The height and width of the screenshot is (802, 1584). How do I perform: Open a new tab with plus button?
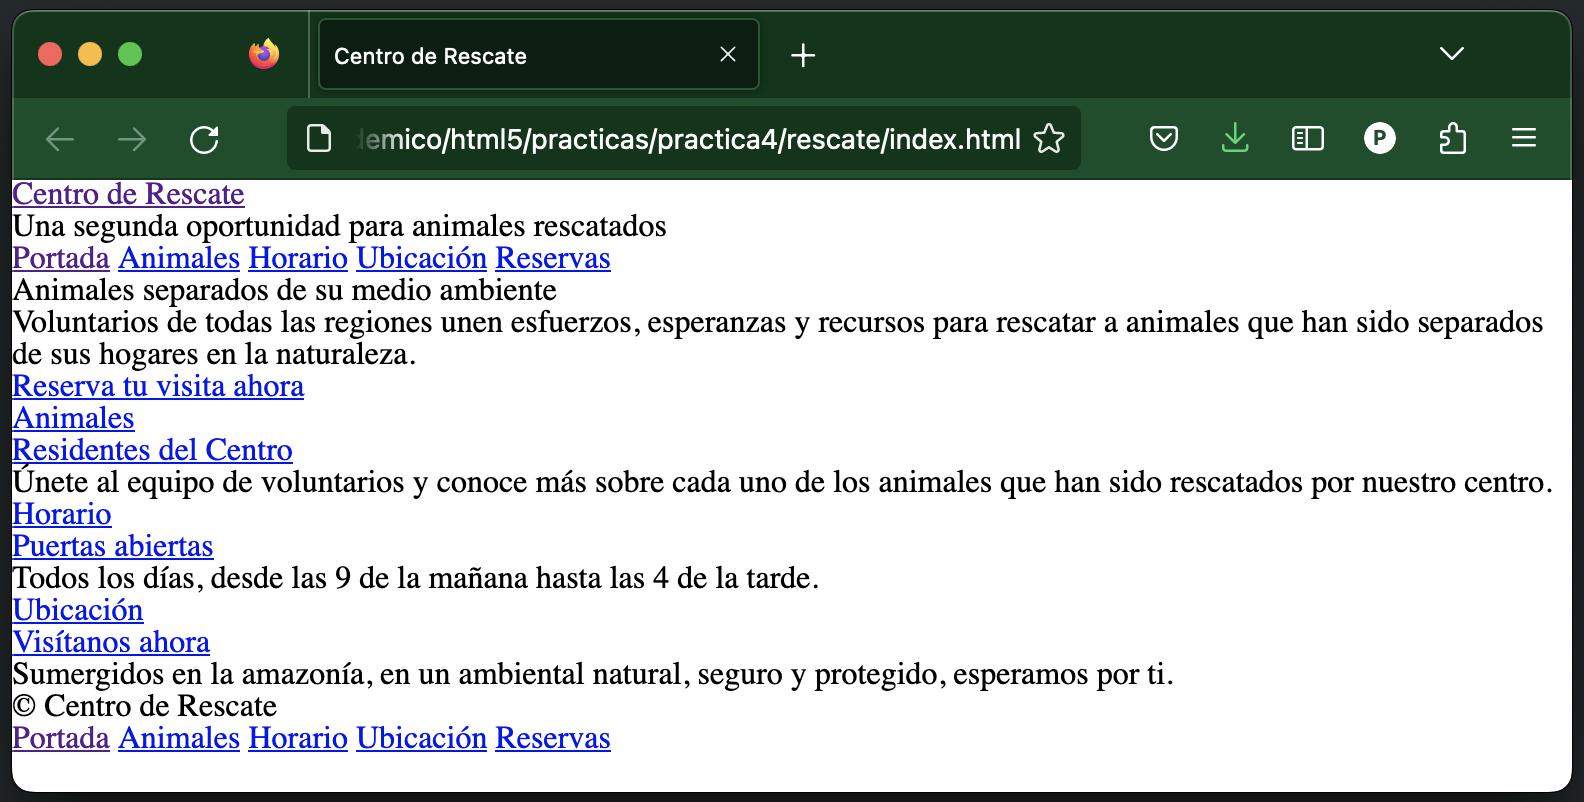(802, 55)
